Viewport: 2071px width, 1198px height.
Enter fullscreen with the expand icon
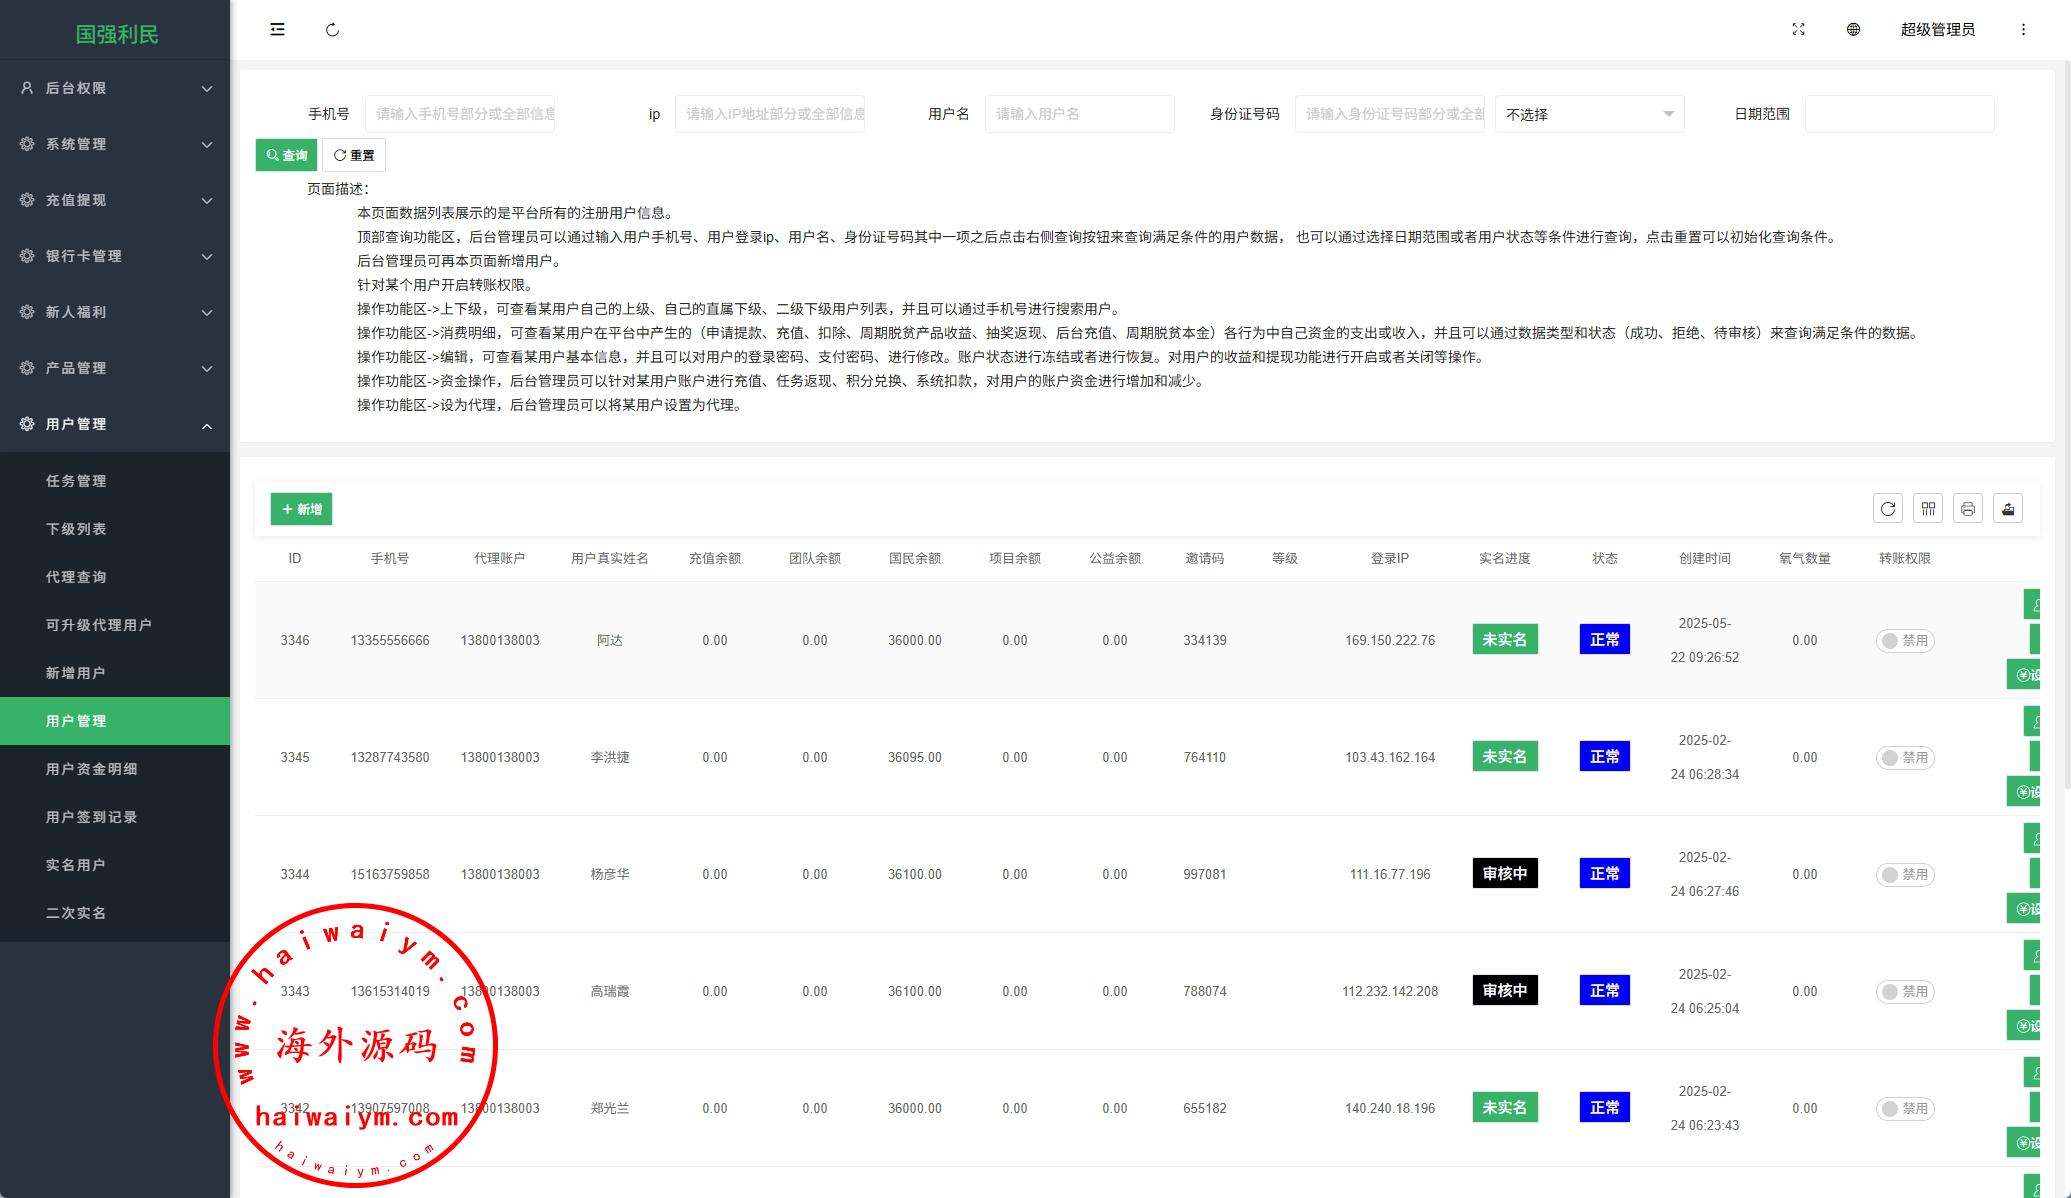pyautogui.click(x=1798, y=30)
